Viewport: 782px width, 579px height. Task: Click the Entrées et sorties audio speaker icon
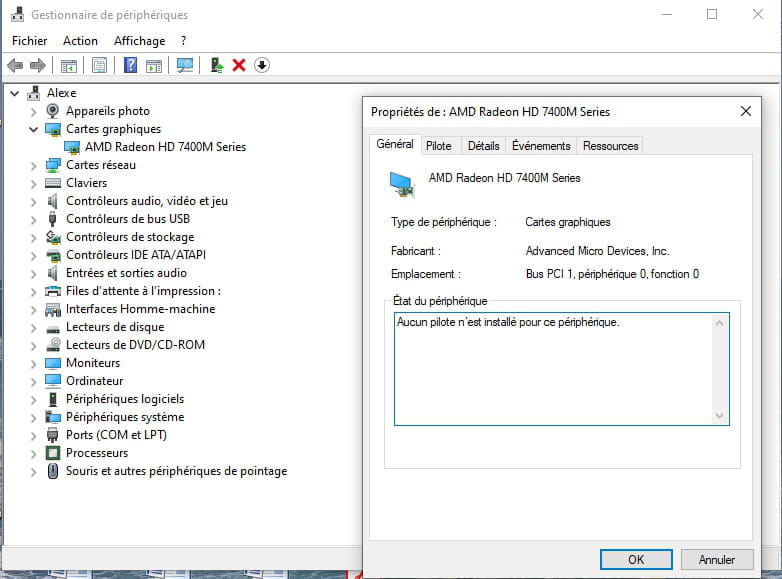(52, 273)
